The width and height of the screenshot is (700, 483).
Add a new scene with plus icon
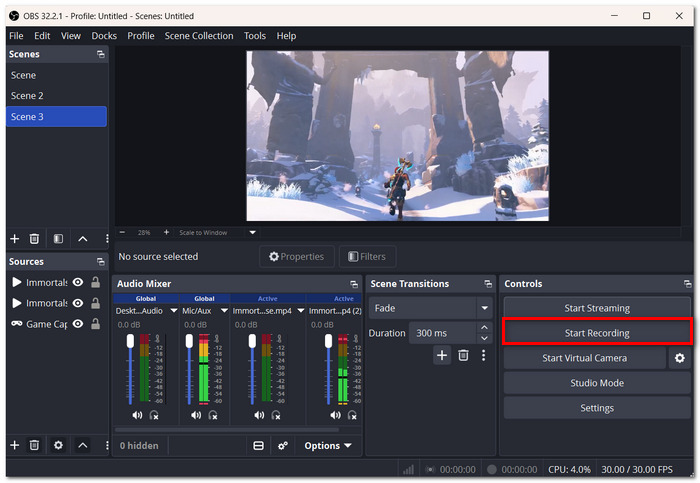point(15,239)
